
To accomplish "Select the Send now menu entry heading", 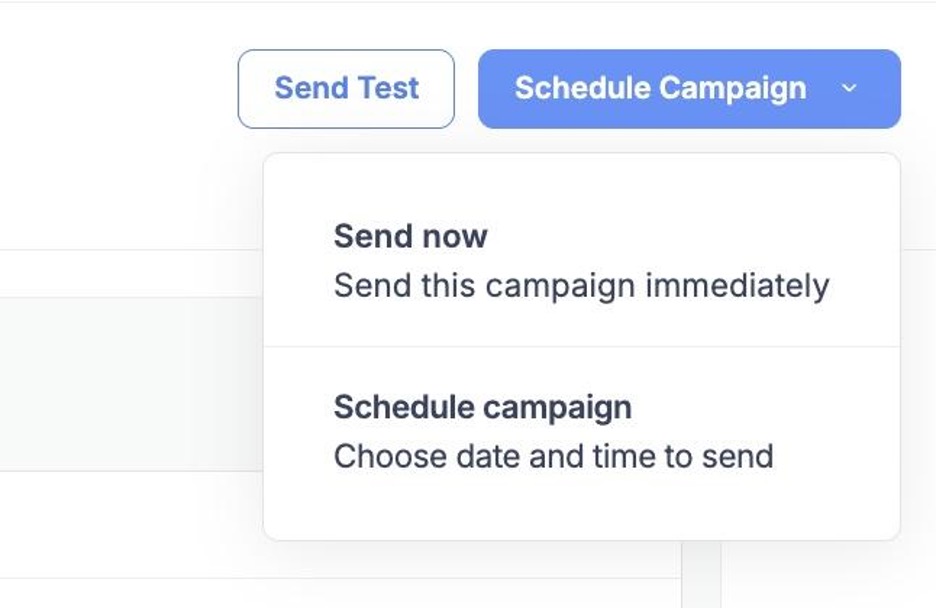I will tap(412, 236).
